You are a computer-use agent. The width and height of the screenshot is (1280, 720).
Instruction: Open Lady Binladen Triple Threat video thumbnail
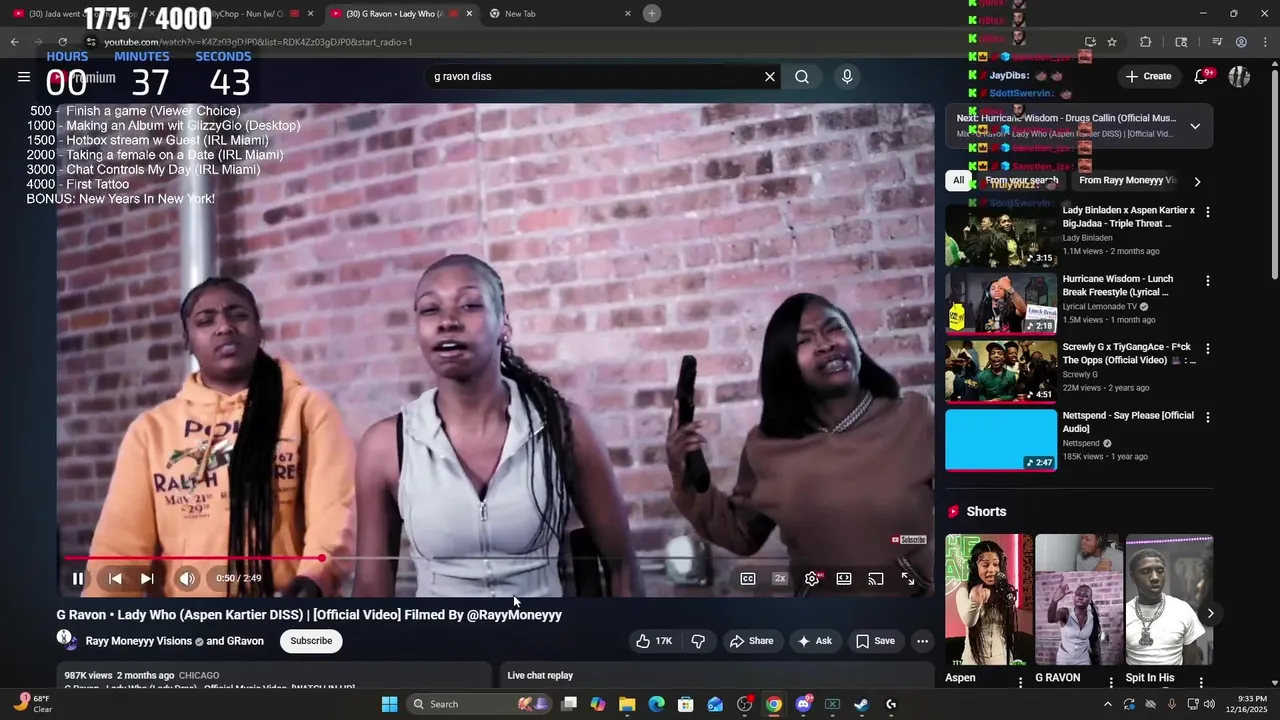coord(1001,235)
